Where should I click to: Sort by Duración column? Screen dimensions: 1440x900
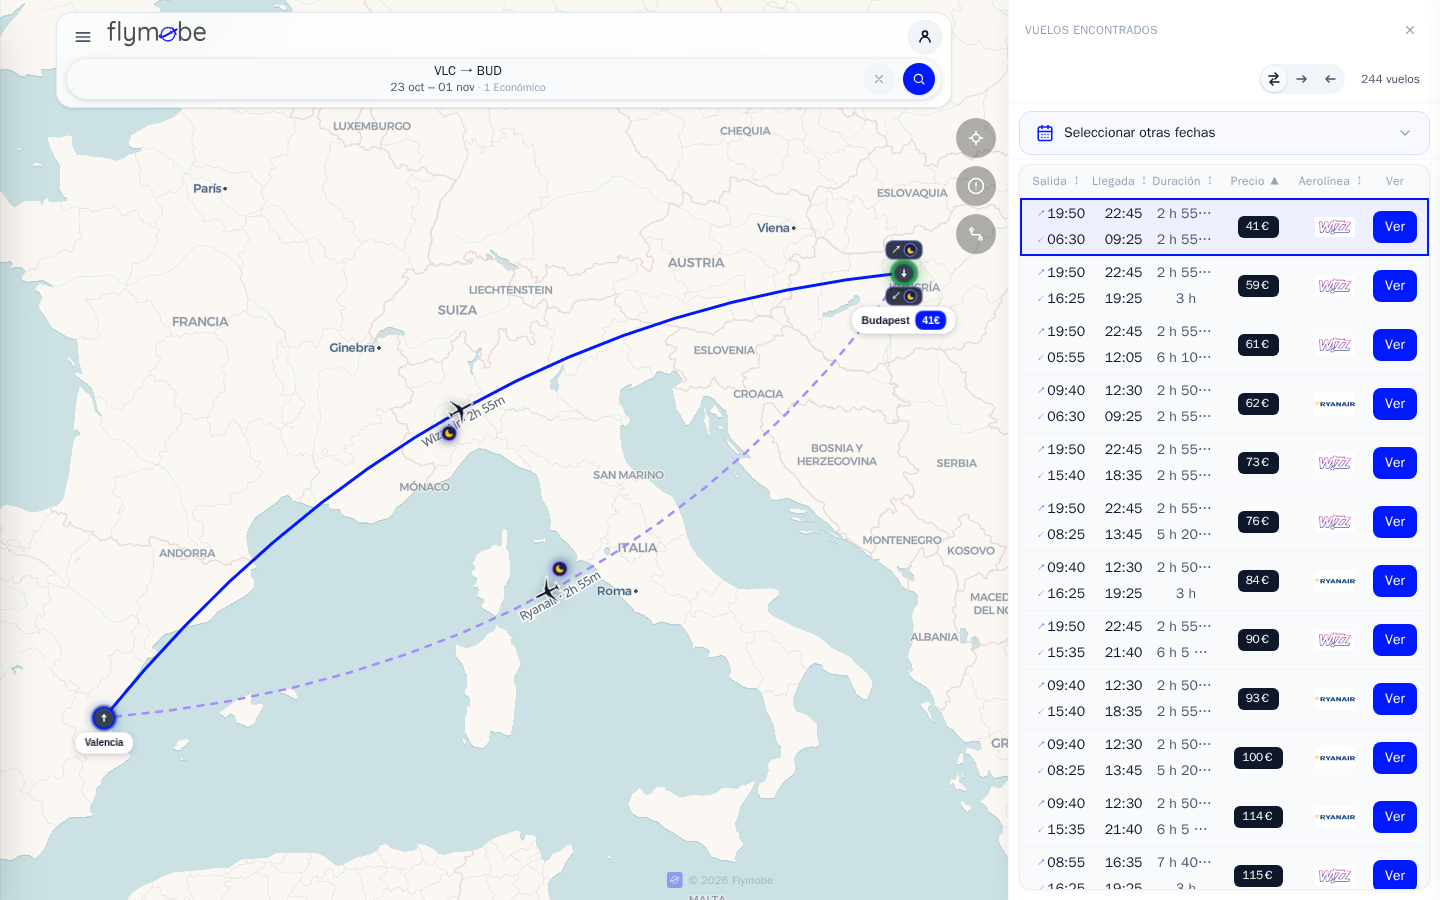click(x=1182, y=181)
